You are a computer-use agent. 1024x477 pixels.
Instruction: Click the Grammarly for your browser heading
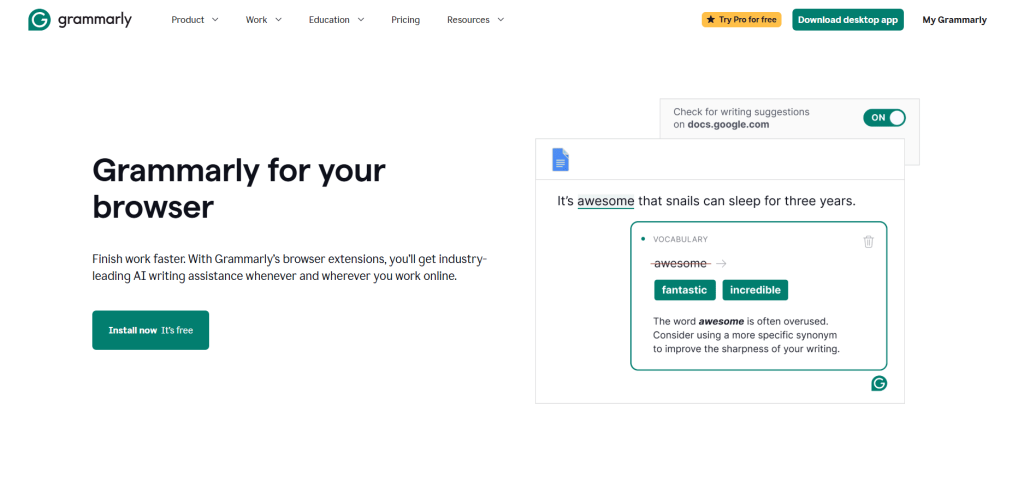pyautogui.click(x=238, y=188)
